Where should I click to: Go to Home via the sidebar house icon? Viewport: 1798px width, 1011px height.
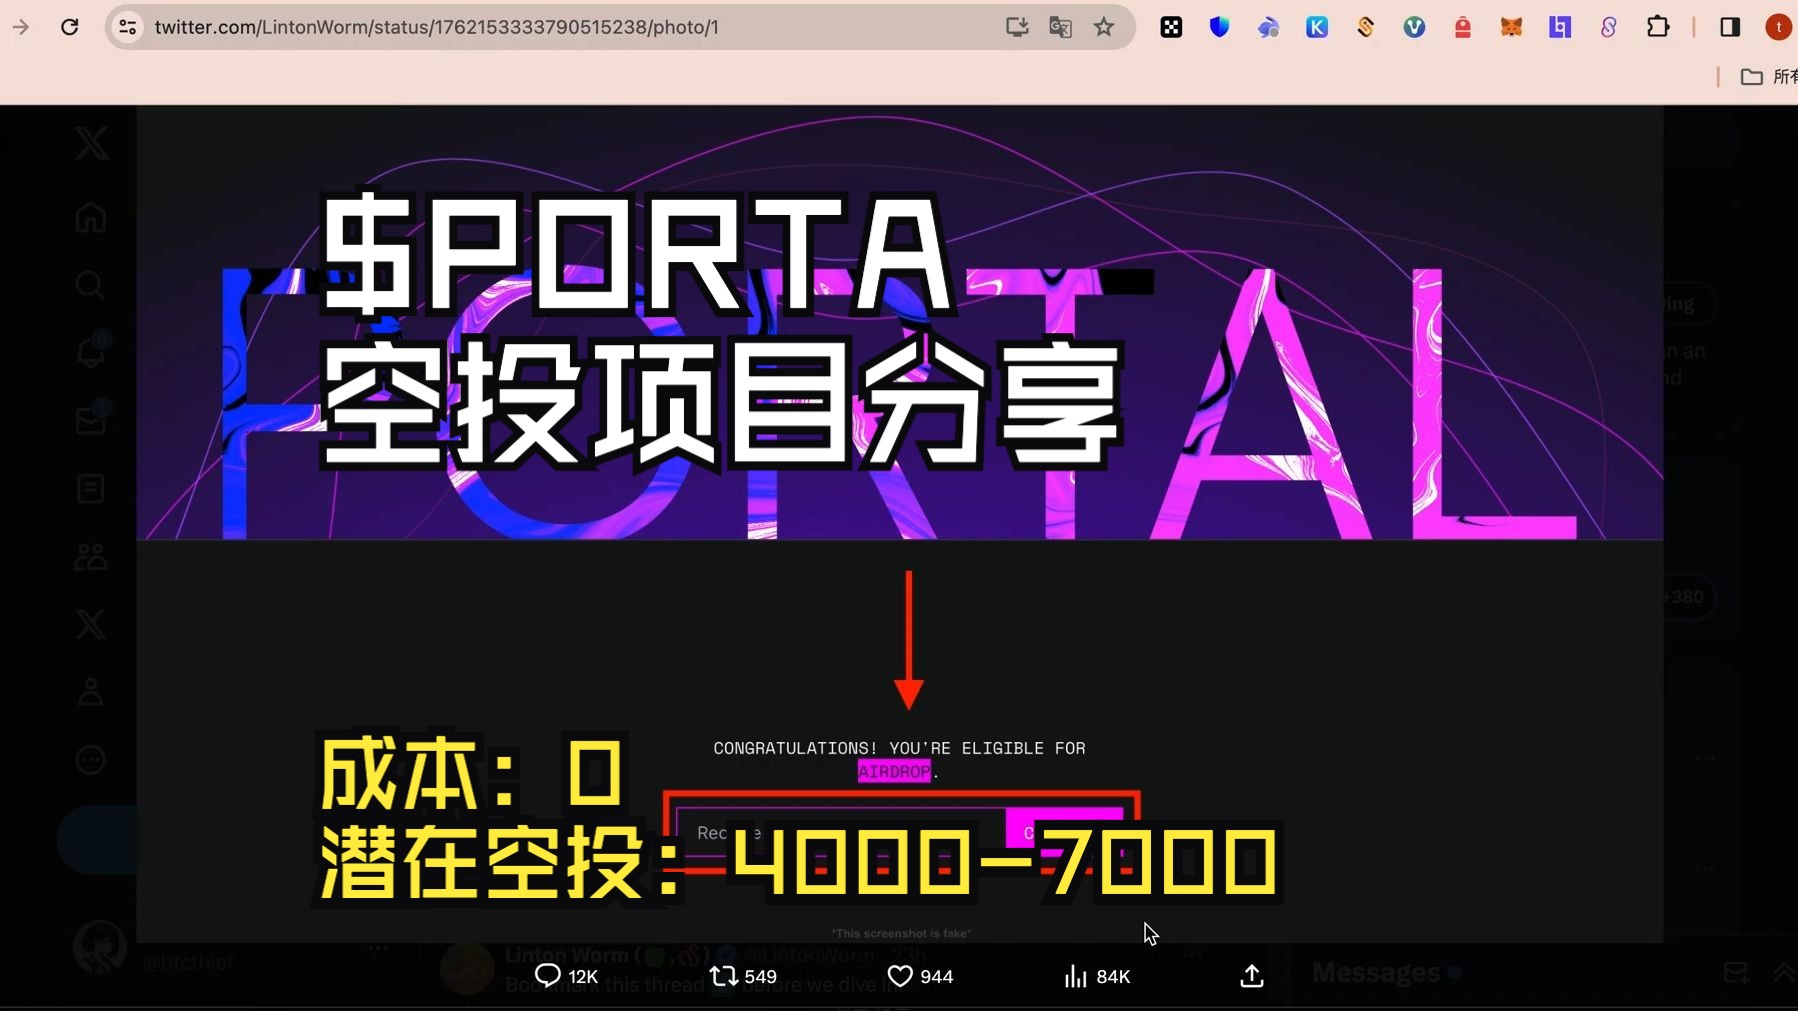(x=91, y=217)
